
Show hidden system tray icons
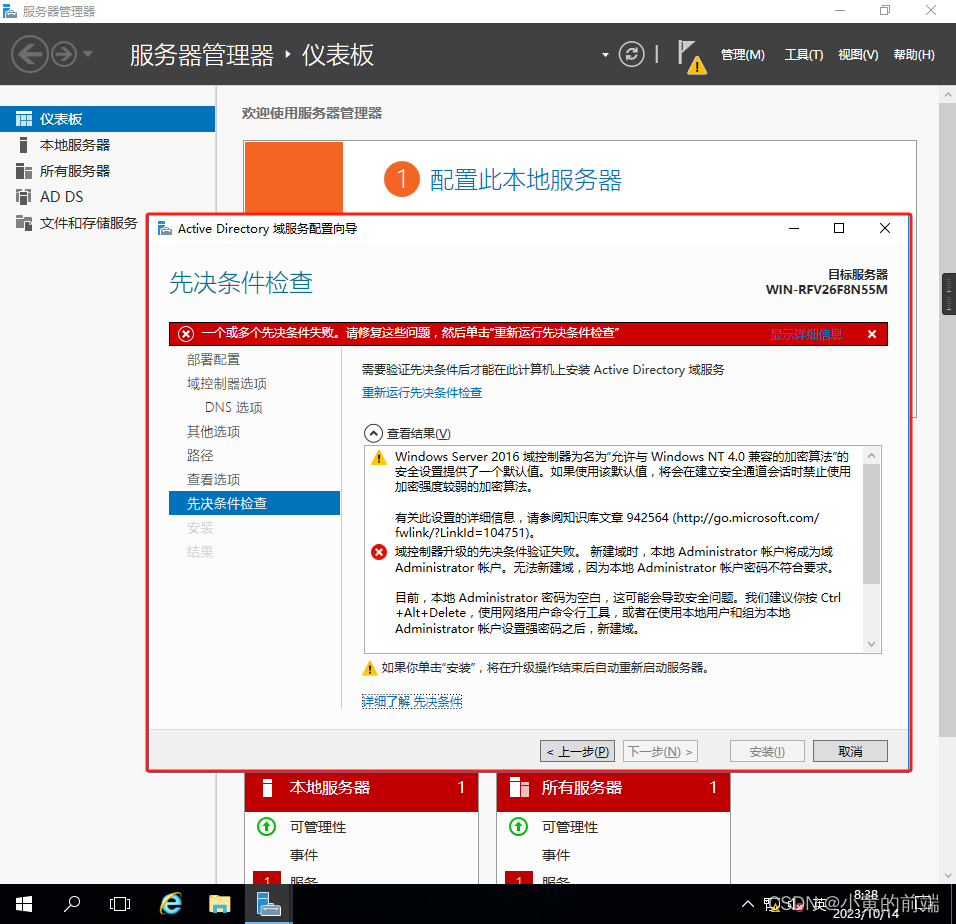coord(747,904)
